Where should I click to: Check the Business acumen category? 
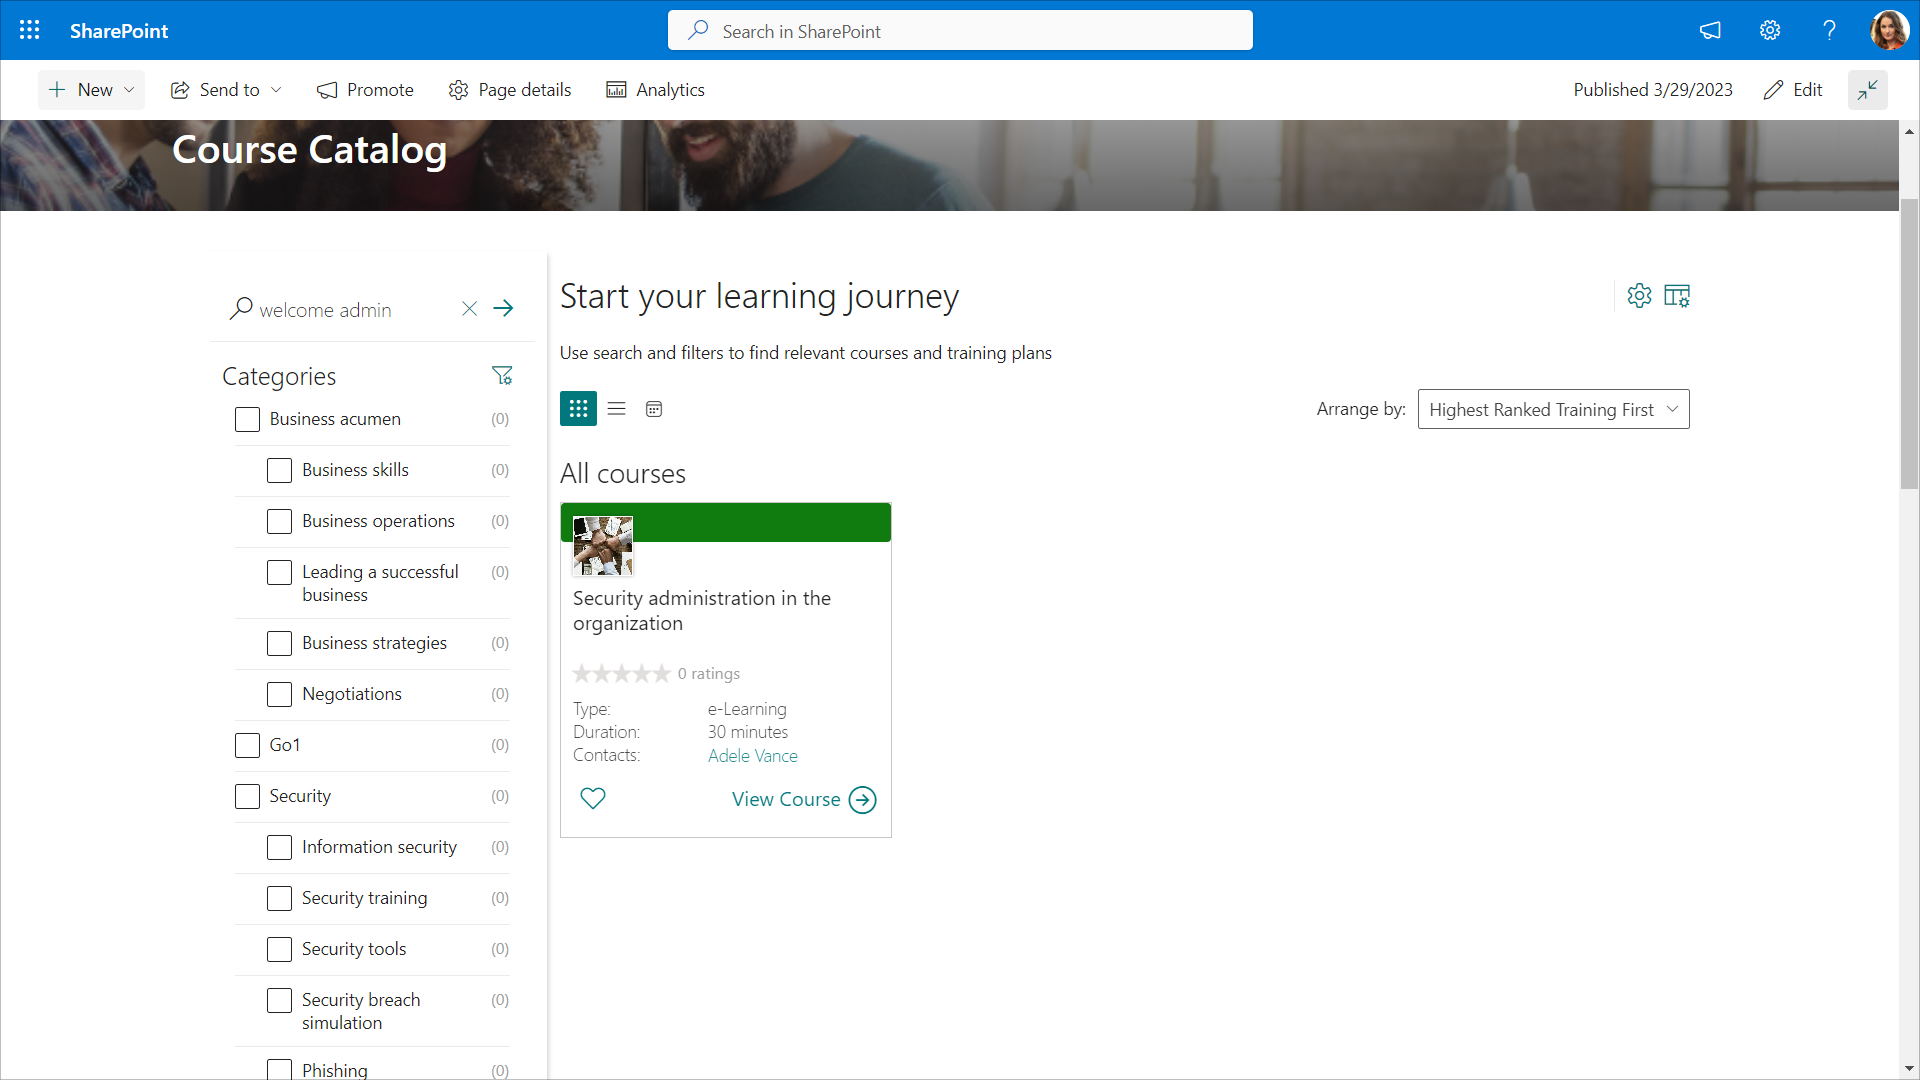[247, 419]
